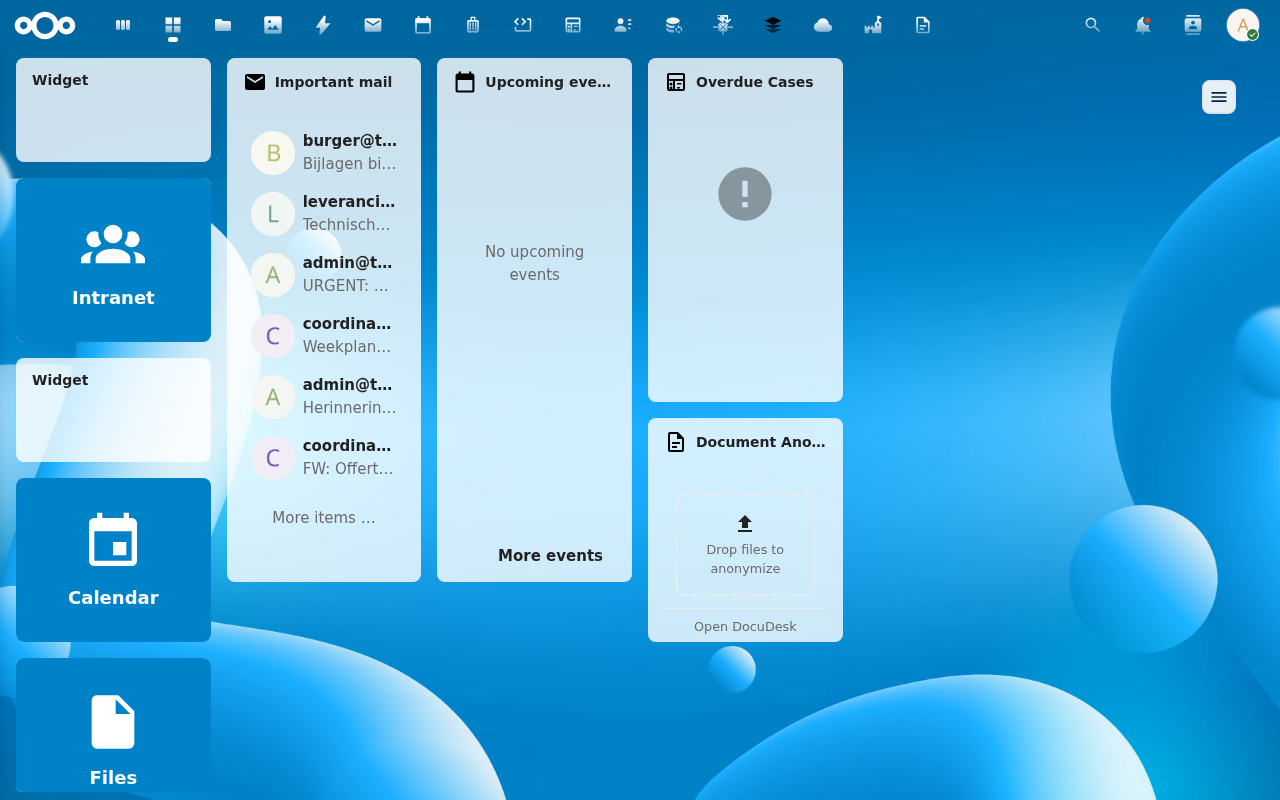Screen dimensions: 1280x800
Task: Open the URGENT mail from admin
Action: coord(324,274)
